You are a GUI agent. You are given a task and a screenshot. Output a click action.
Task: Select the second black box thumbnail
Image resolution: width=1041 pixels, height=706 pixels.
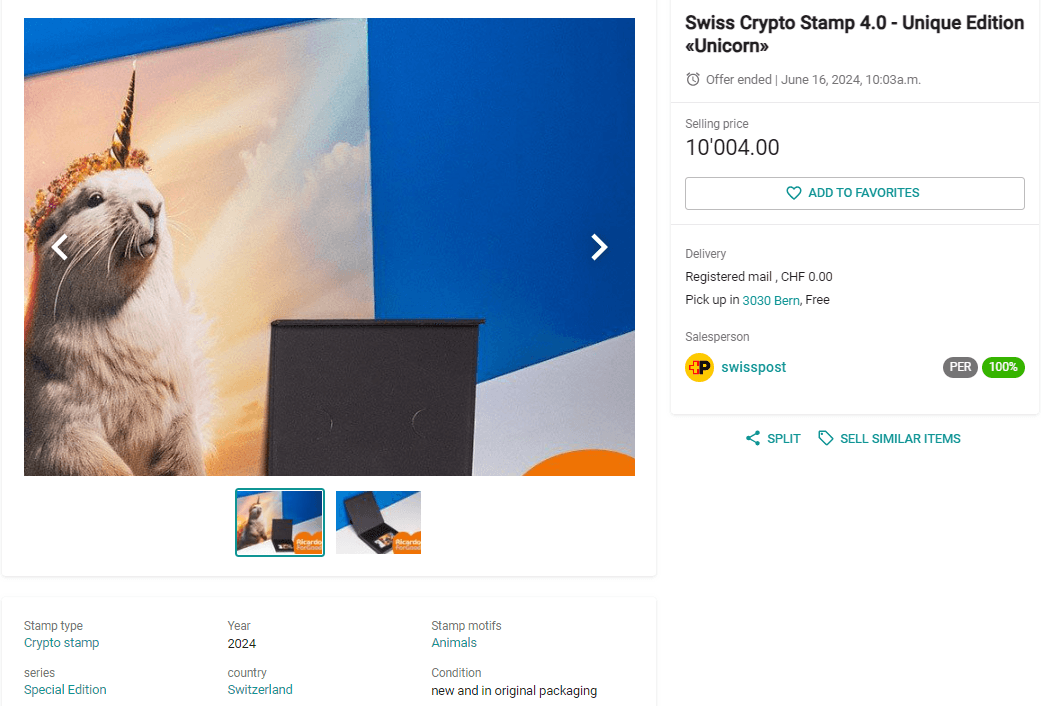pos(378,522)
